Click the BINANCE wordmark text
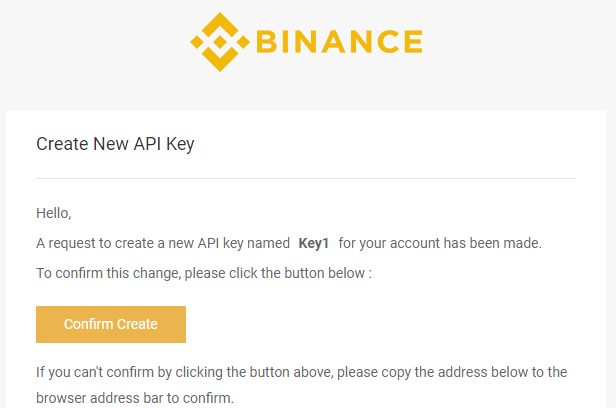This screenshot has height=408, width=616. point(339,42)
